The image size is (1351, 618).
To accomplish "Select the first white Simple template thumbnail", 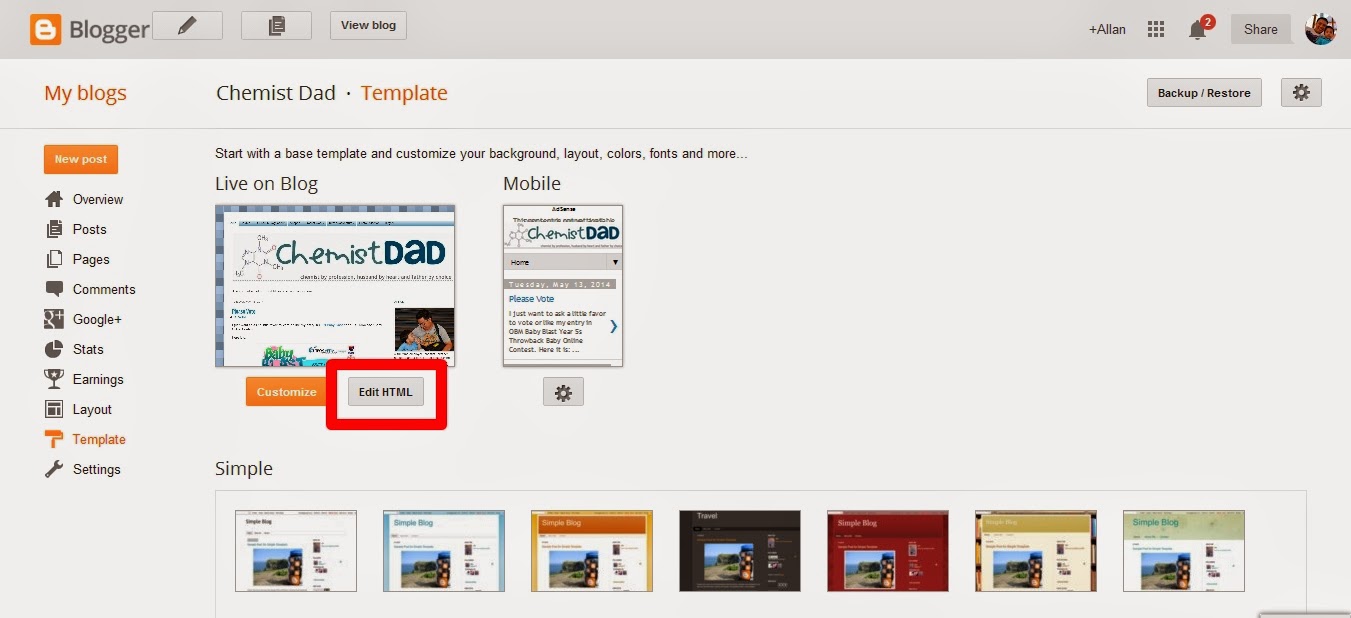I will tap(296, 551).
